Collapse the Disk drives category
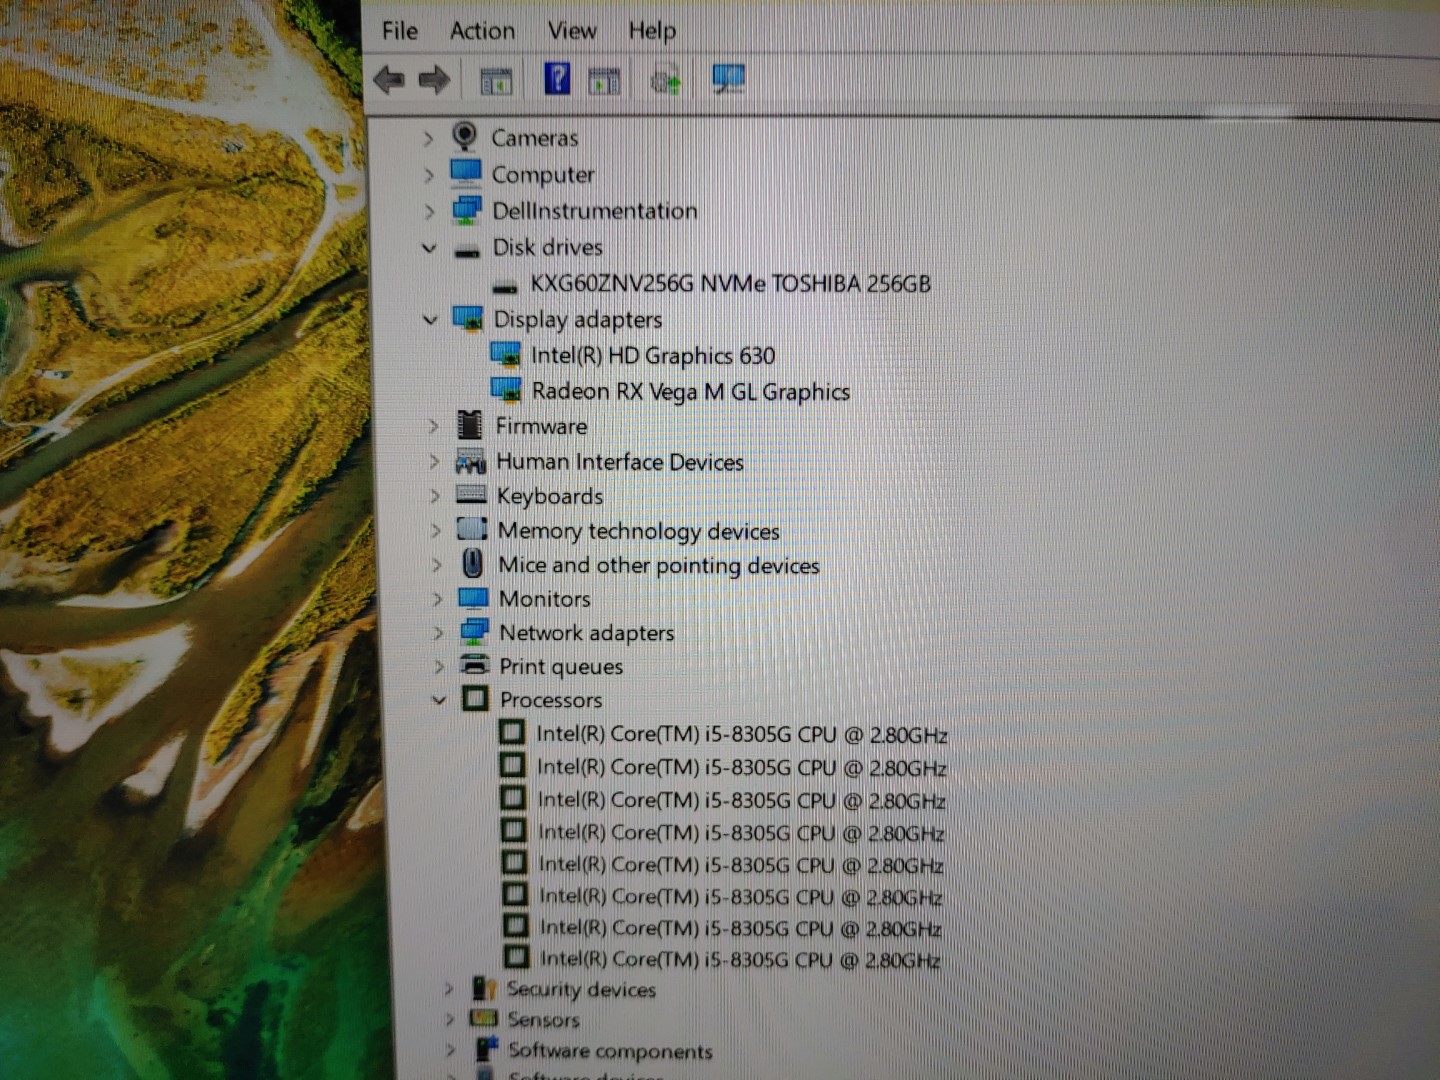 (x=430, y=248)
